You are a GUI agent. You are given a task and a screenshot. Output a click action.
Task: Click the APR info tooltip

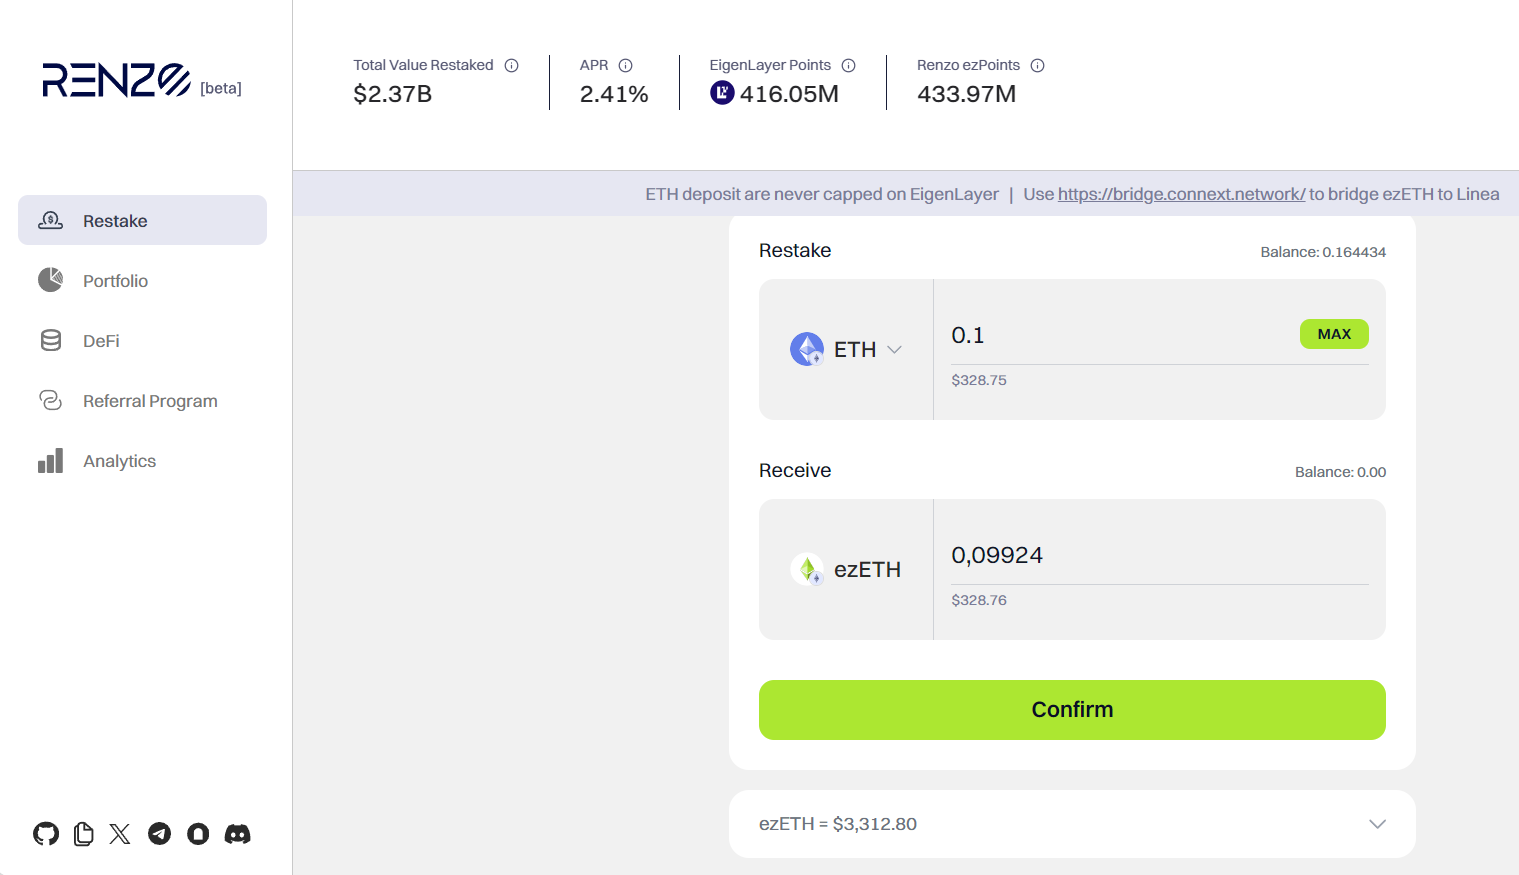coord(626,64)
